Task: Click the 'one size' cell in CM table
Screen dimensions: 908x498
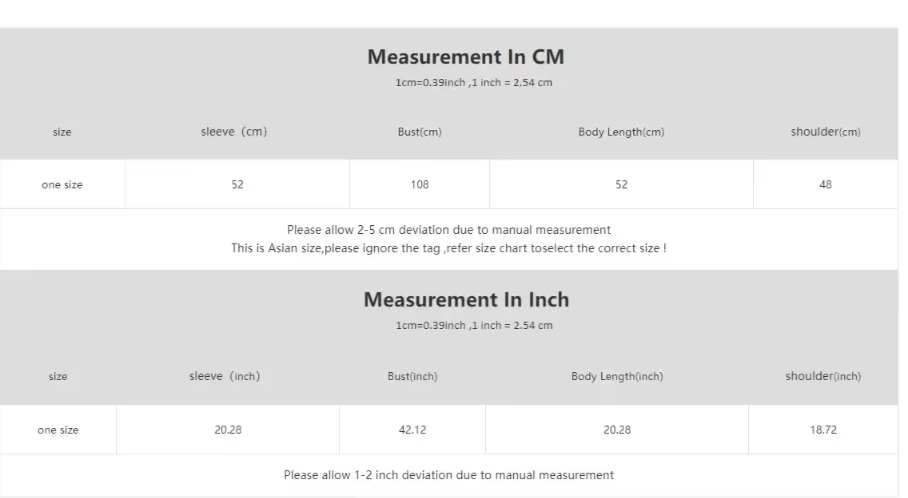Action: click(62, 184)
